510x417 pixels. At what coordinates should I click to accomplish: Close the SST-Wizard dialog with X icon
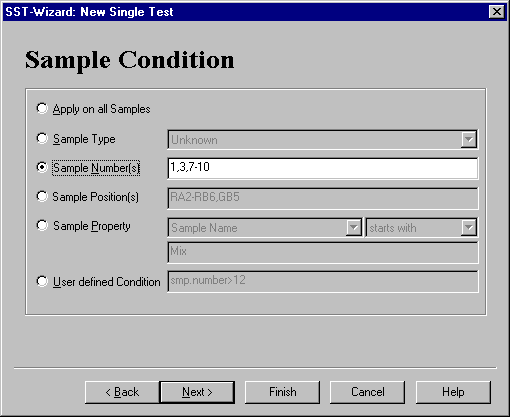pos(496,12)
